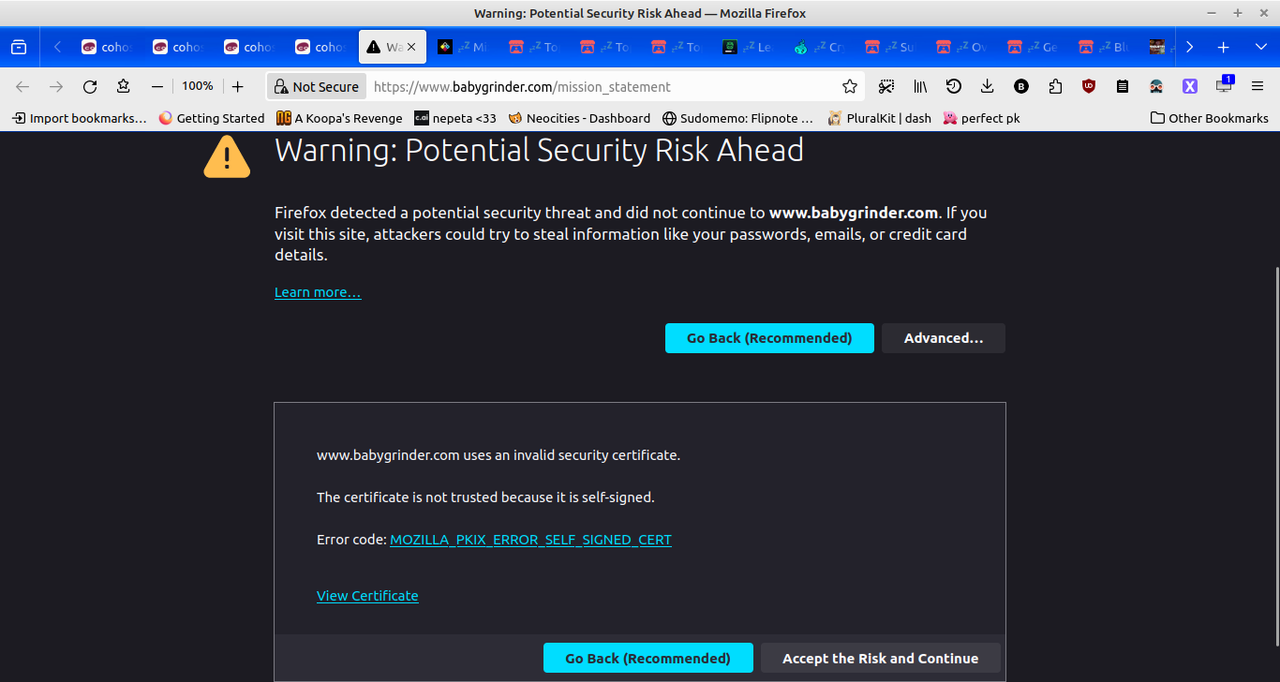The image size is (1280, 682).
Task: Bookmark this page with the star
Action: [850, 87]
